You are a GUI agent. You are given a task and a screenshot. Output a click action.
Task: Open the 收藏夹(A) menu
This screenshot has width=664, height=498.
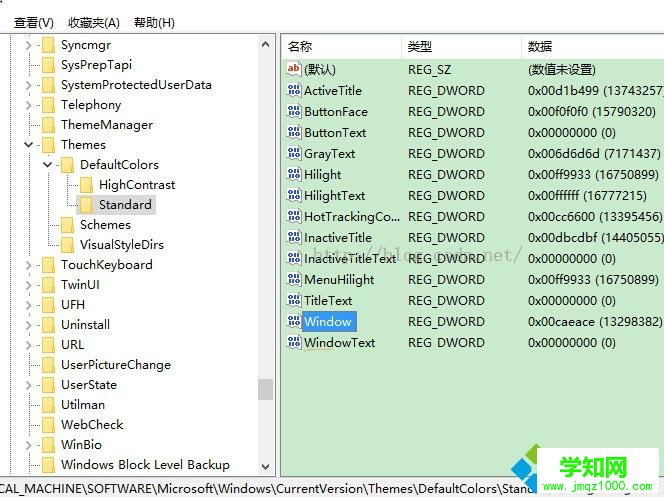point(94,23)
